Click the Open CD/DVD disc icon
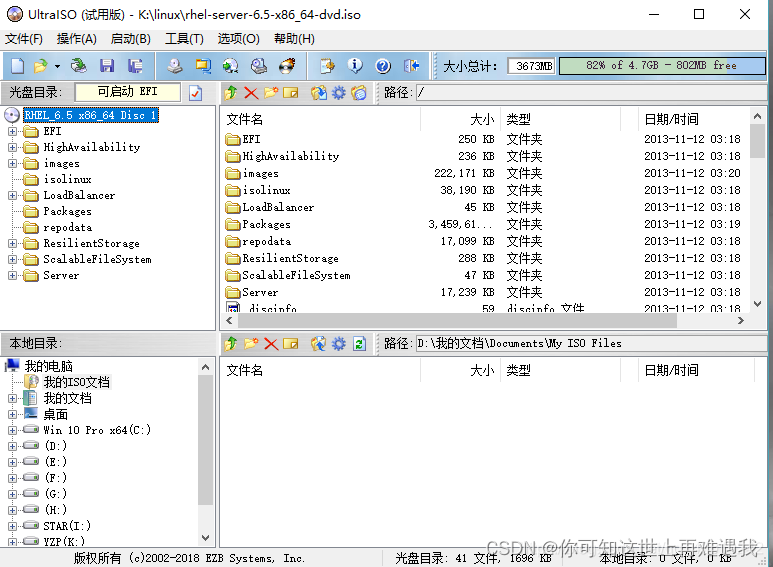The image size is (773, 567). 78,66
